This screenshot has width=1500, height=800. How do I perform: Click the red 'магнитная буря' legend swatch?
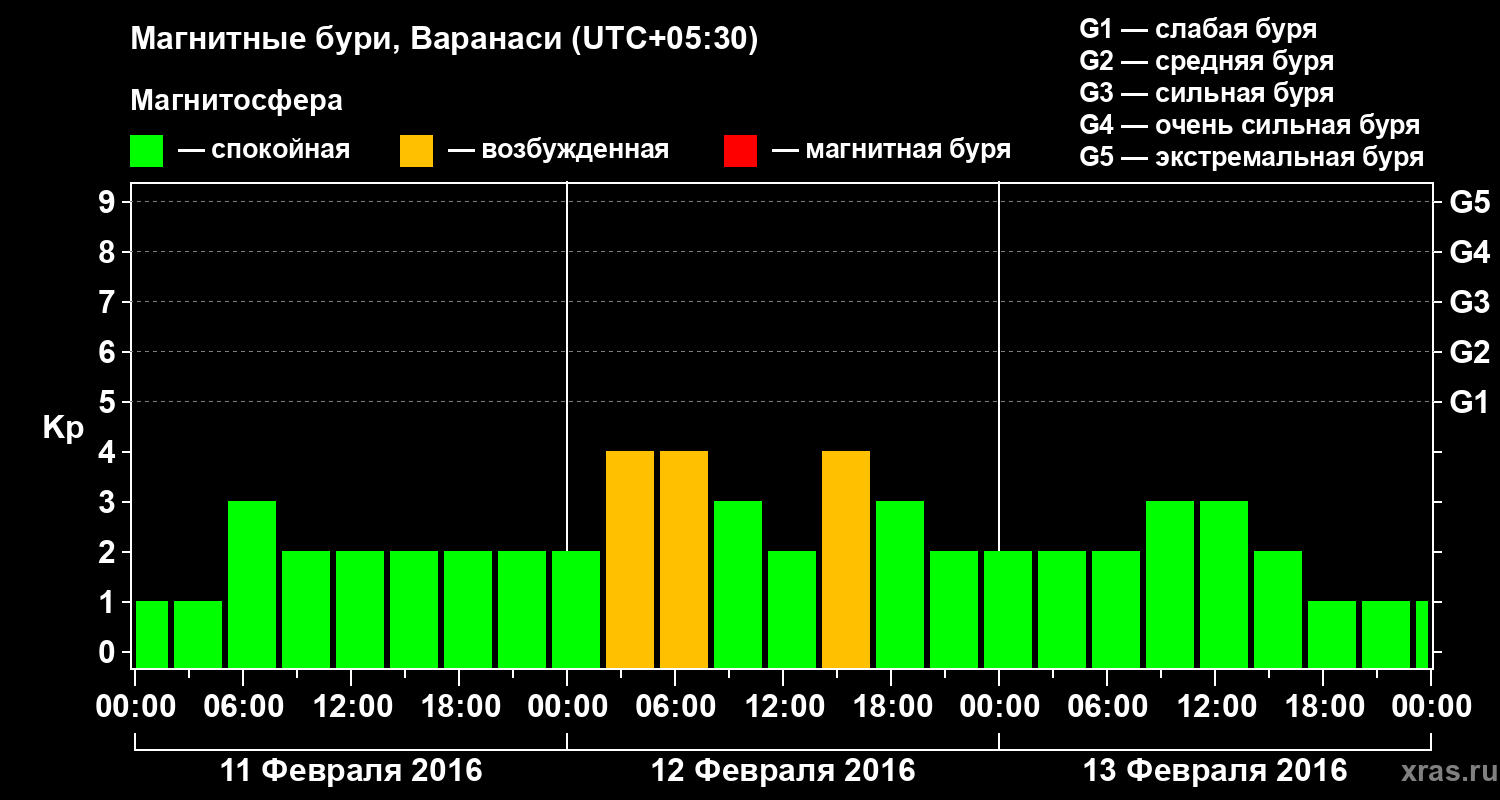[x=740, y=151]
